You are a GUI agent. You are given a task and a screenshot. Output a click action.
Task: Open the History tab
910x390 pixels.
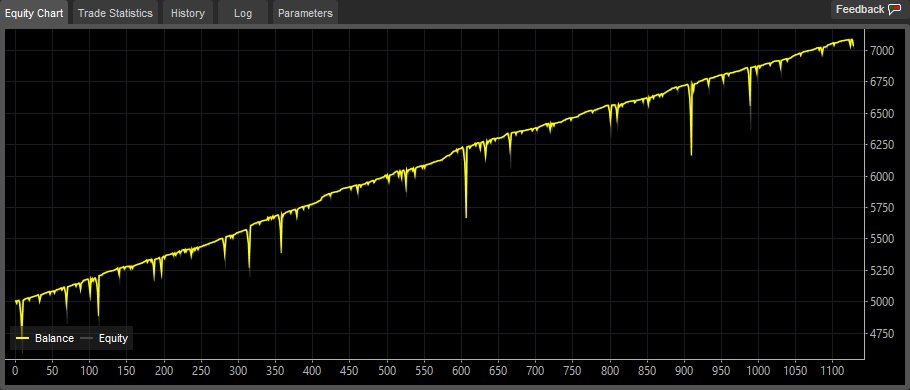(x=187, y=13)
